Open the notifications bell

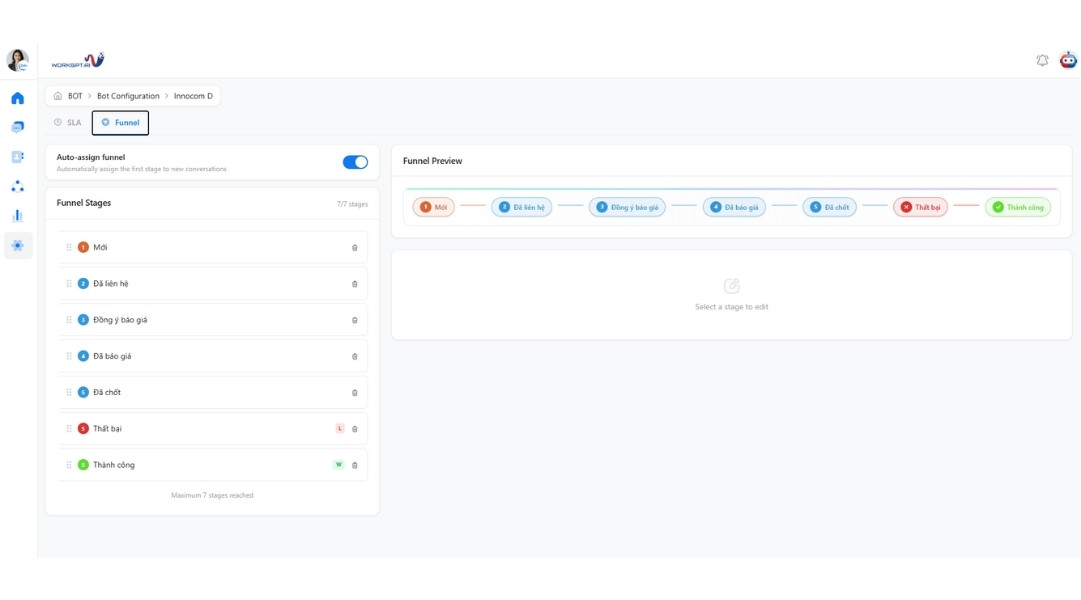point(1042,60)
